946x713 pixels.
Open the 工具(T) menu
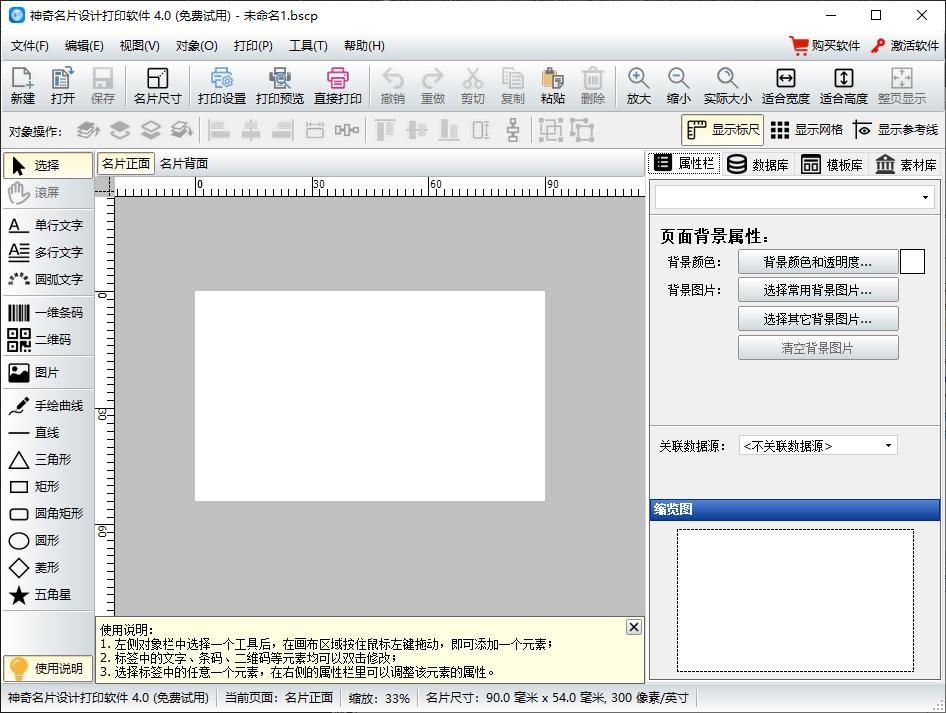pyautogui.click(x=308, y=46)
